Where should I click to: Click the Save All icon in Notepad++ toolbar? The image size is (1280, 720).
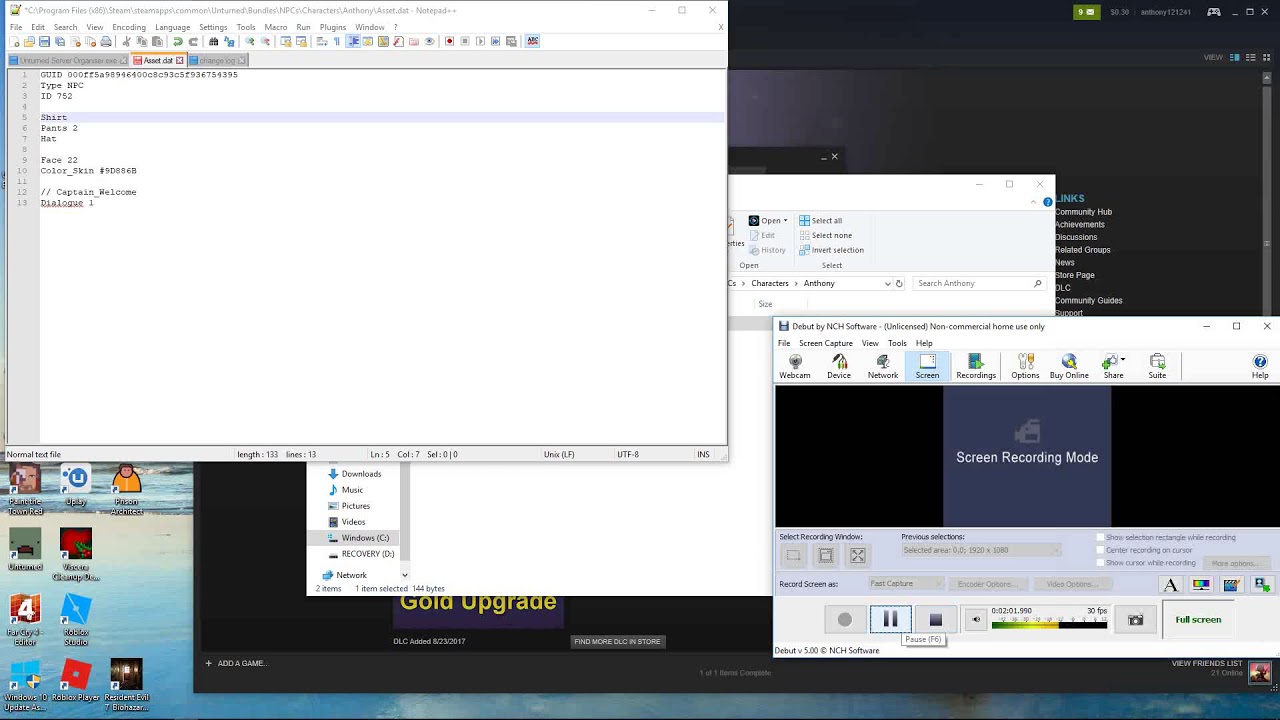60,41
